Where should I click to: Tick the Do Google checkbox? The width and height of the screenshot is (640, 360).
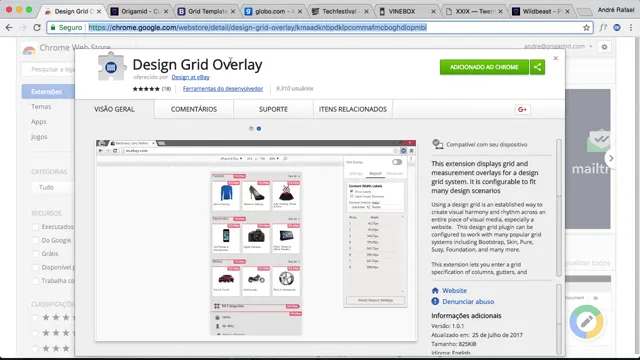click(x=36, y=240)
